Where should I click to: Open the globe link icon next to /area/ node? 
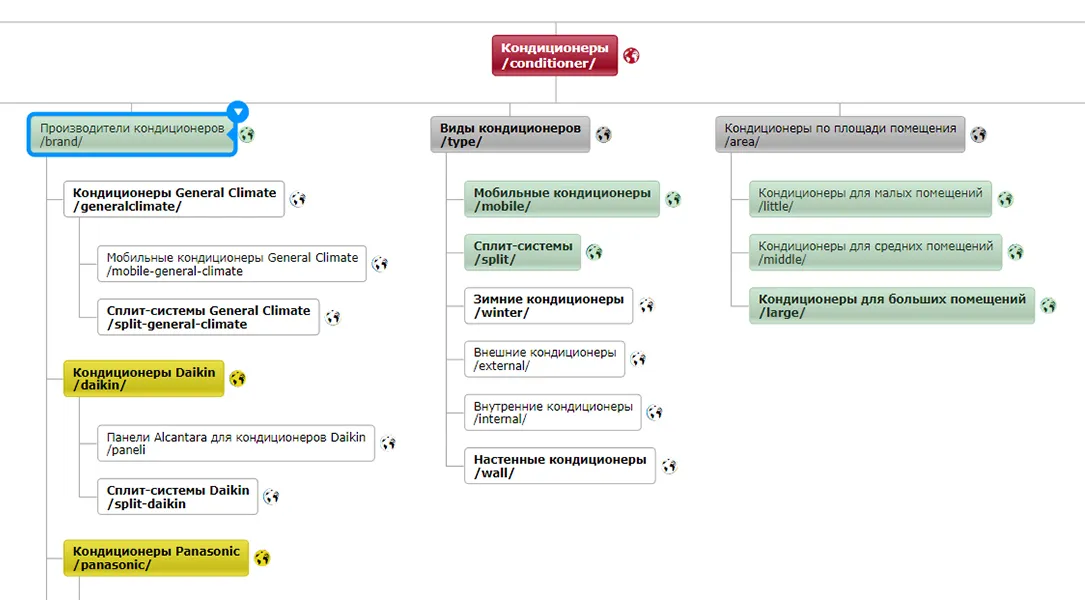978,135
